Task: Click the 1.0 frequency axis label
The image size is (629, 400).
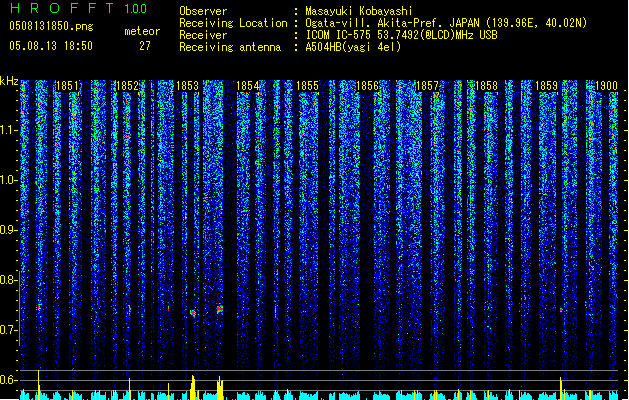Action: pyautogui.click(x=8, y=180)
